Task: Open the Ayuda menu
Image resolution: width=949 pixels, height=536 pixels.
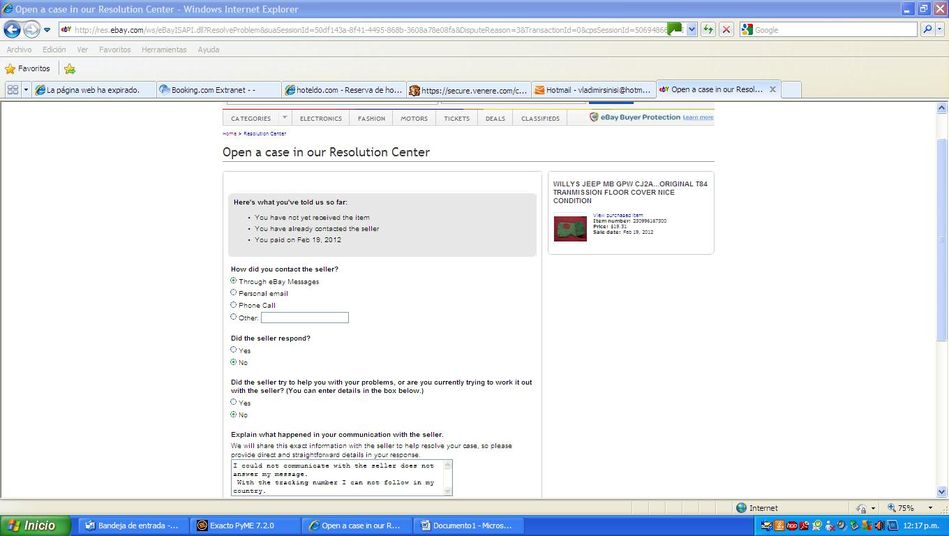Action: tap(208, 50)
